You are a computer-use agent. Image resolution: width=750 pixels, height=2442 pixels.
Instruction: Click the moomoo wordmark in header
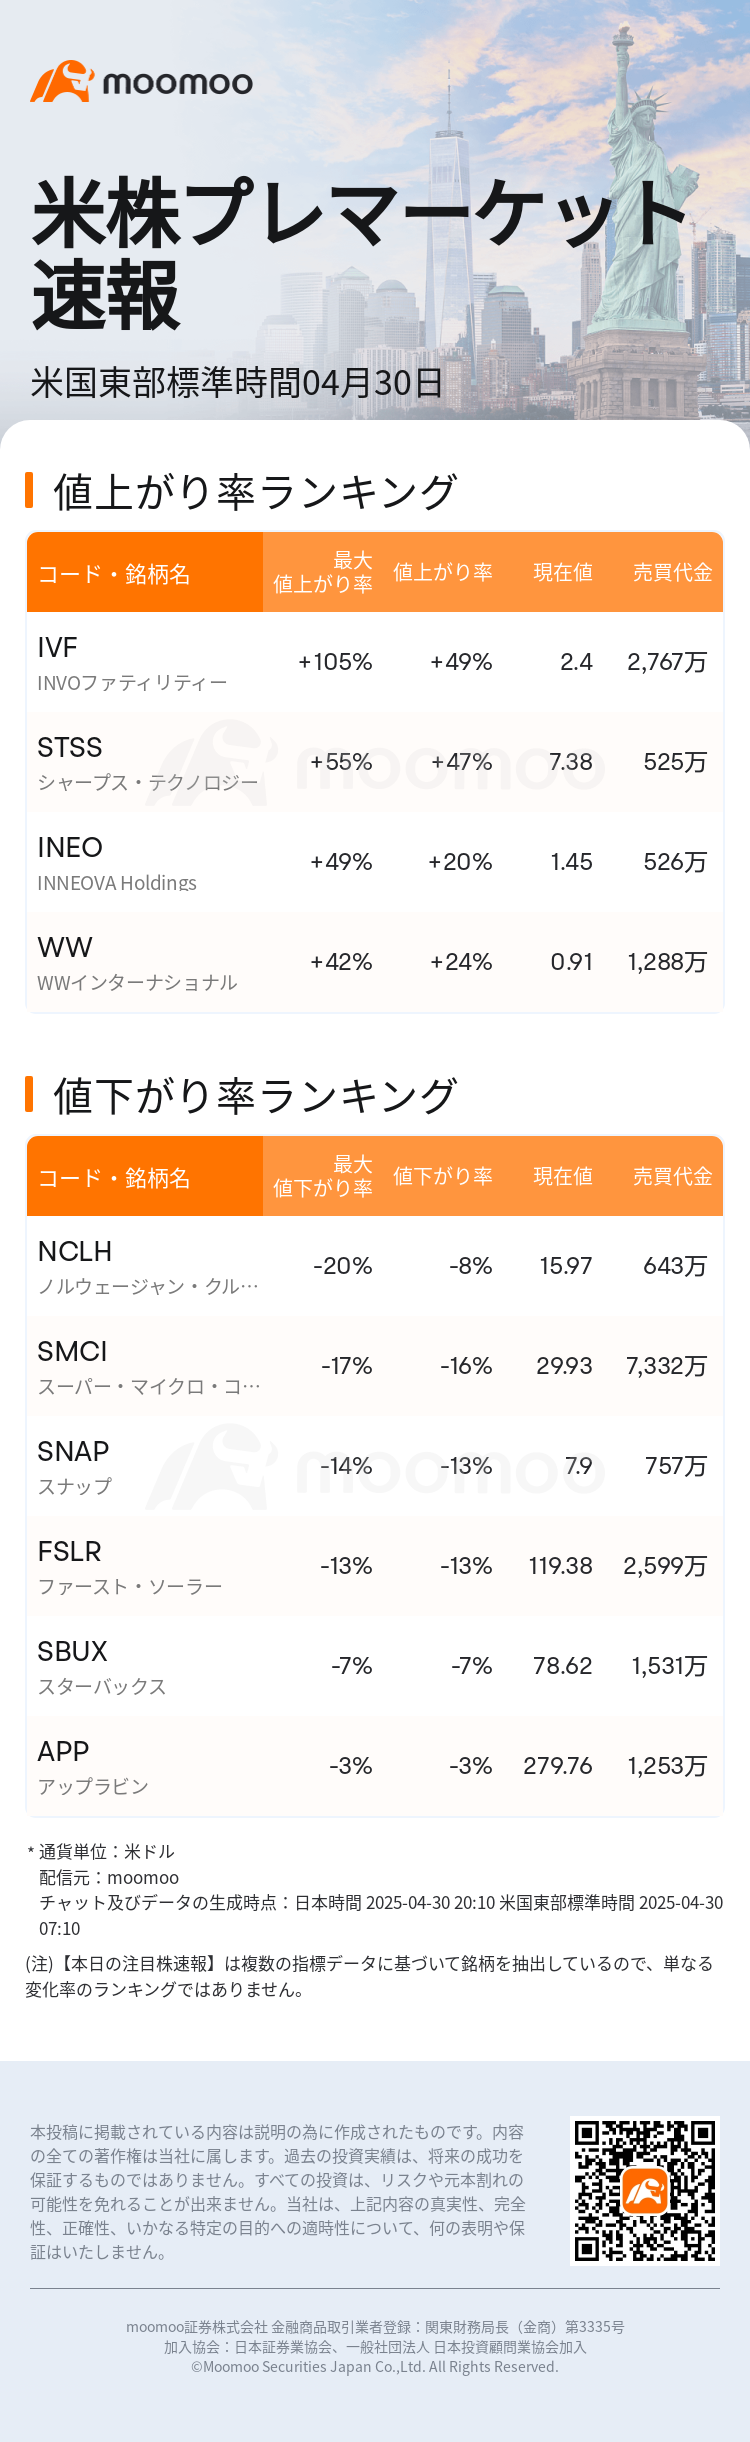click(178, 83)
